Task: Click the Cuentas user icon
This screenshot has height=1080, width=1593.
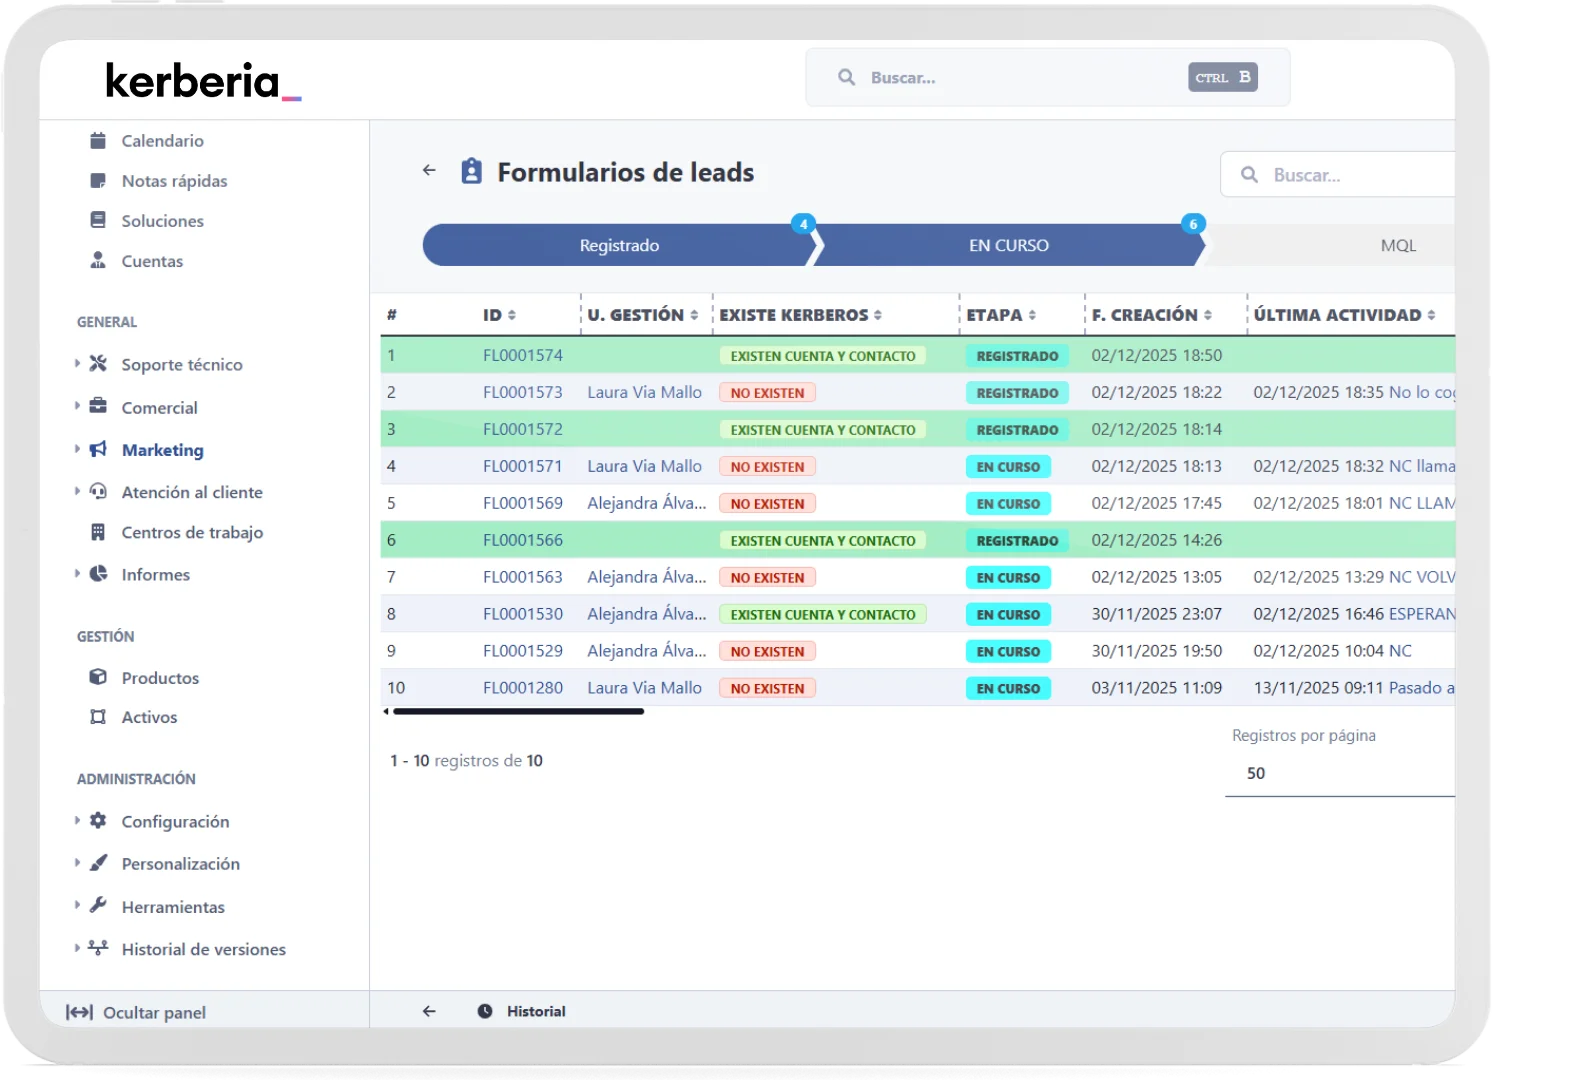Action: (x=98, y=260)
